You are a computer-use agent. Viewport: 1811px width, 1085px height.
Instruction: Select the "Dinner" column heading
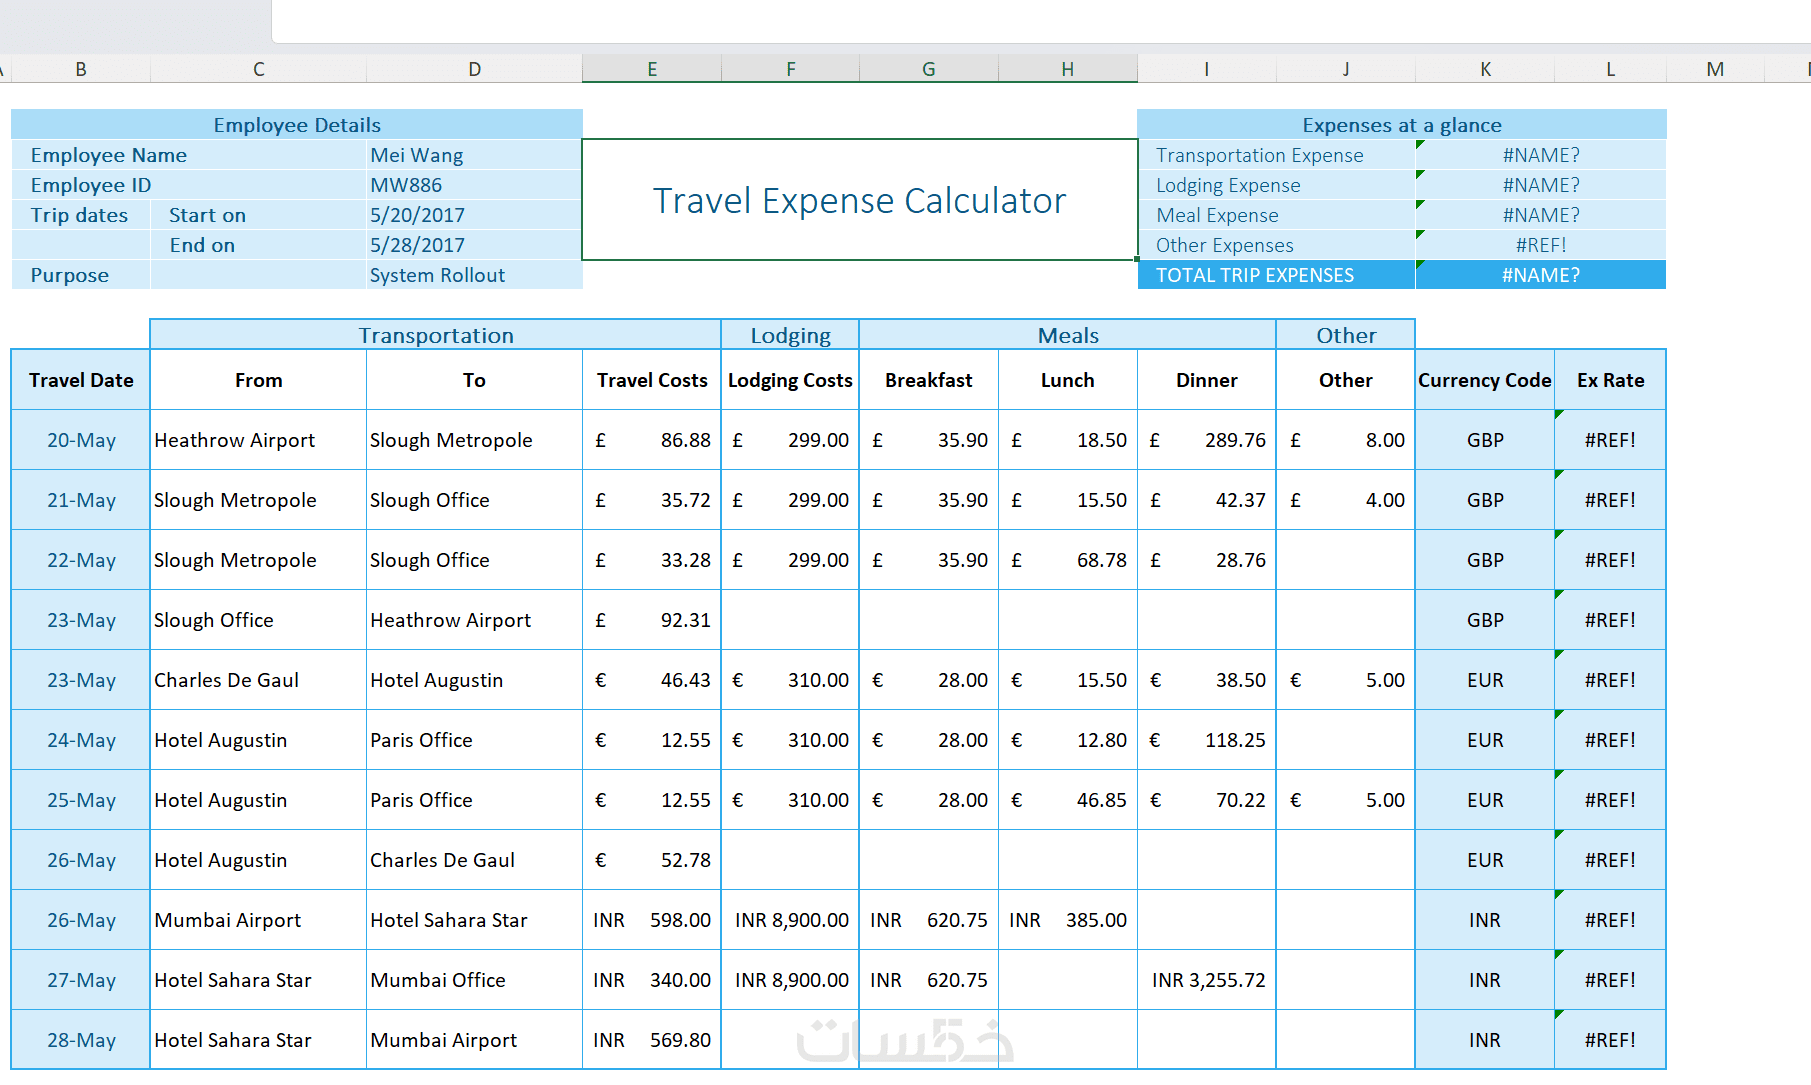click(1207, 380)
